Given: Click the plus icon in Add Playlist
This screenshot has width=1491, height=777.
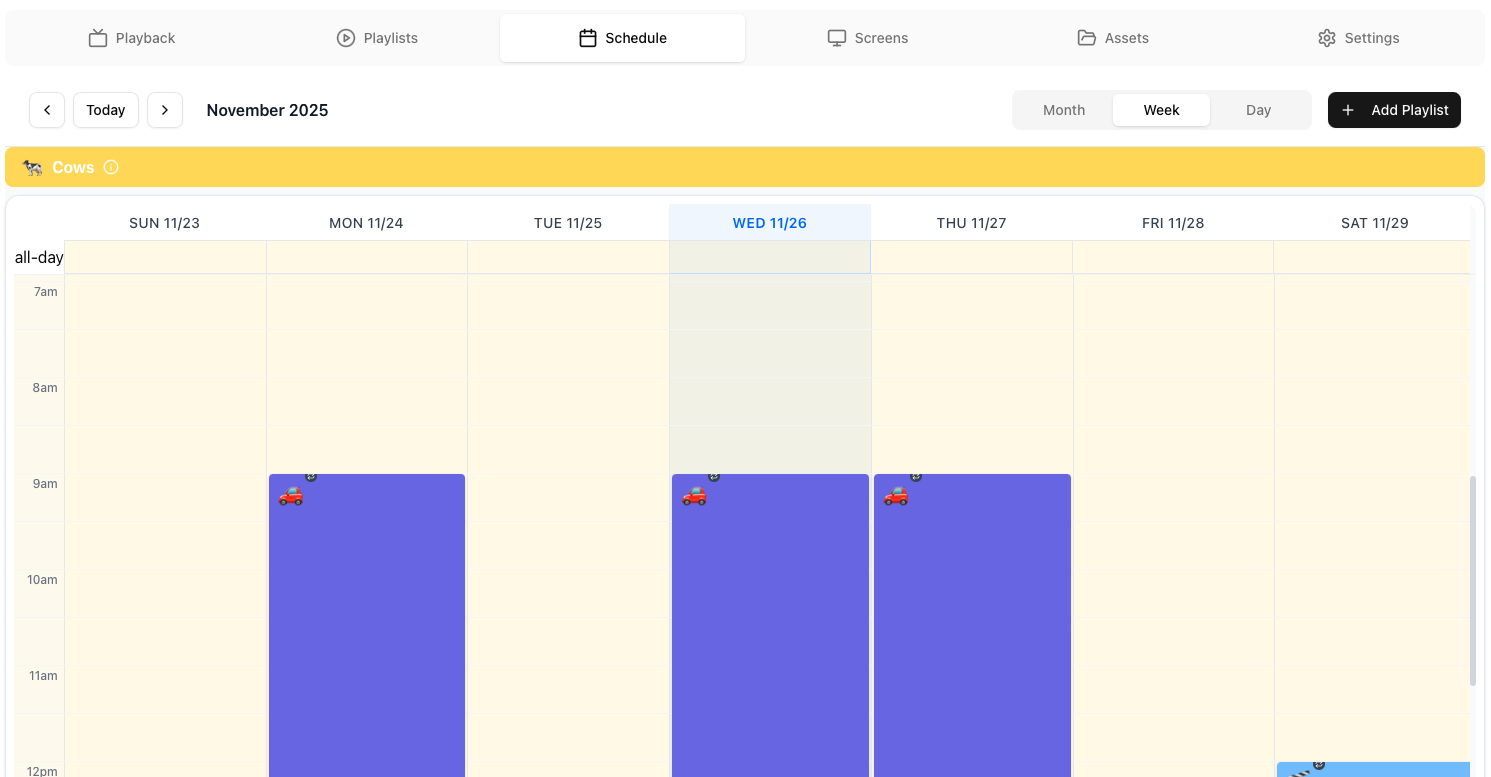Looking at the screenshot, I should coord(1348,110).
